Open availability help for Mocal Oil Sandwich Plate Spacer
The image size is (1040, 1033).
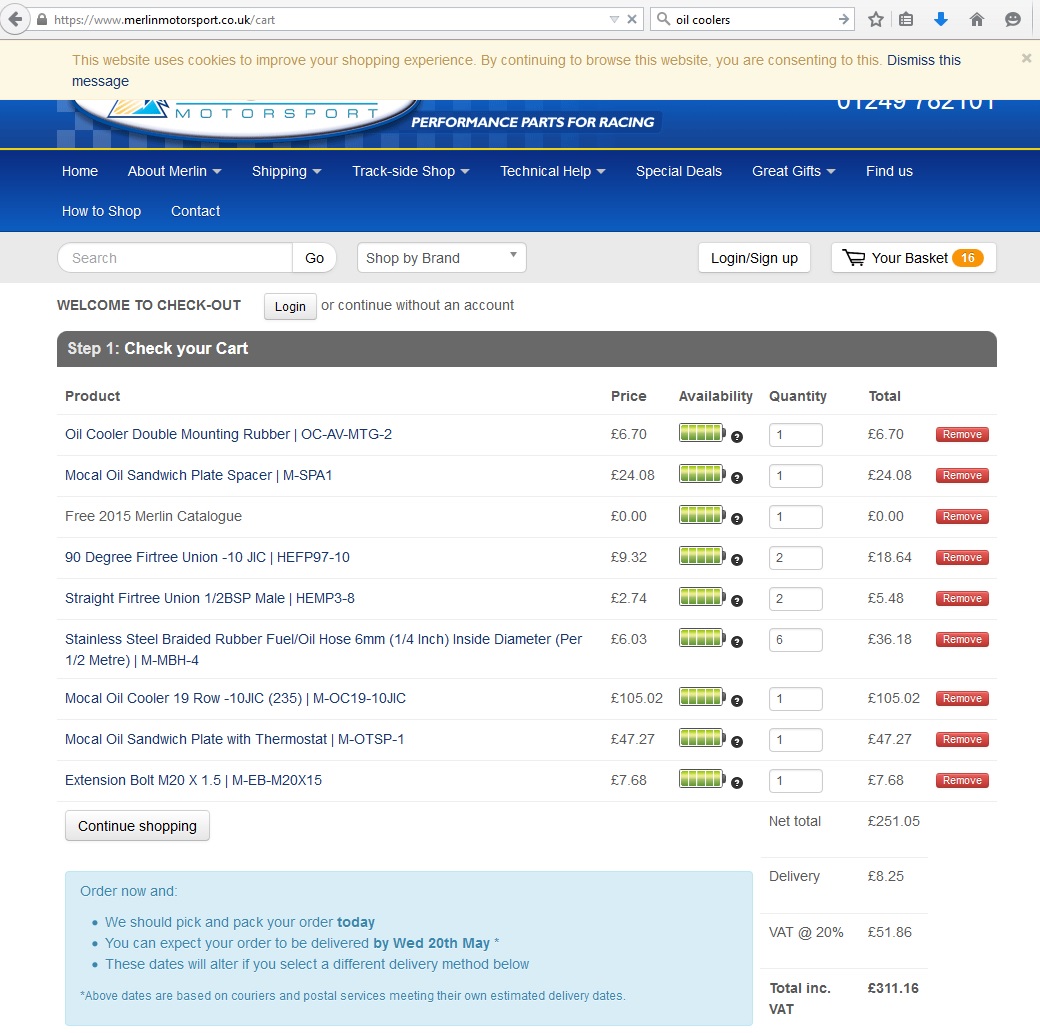click(736, 478)
